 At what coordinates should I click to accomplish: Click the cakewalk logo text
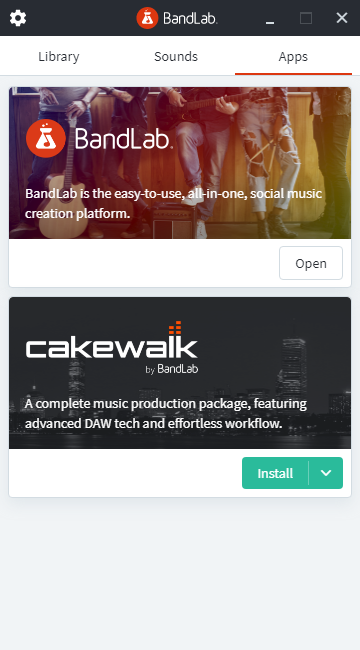112,347
